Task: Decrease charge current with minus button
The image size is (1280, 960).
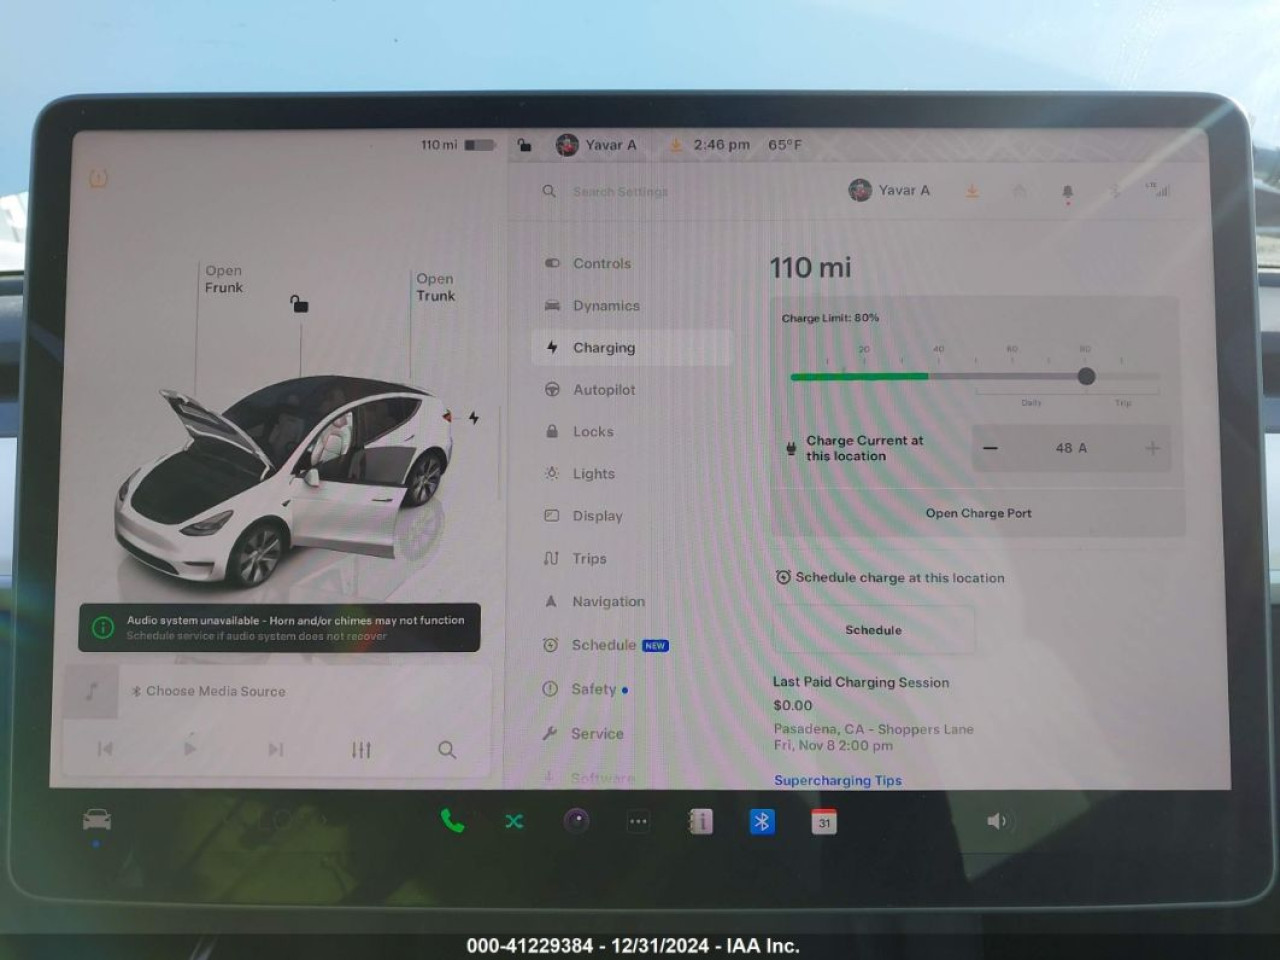Action: [990, 448]
